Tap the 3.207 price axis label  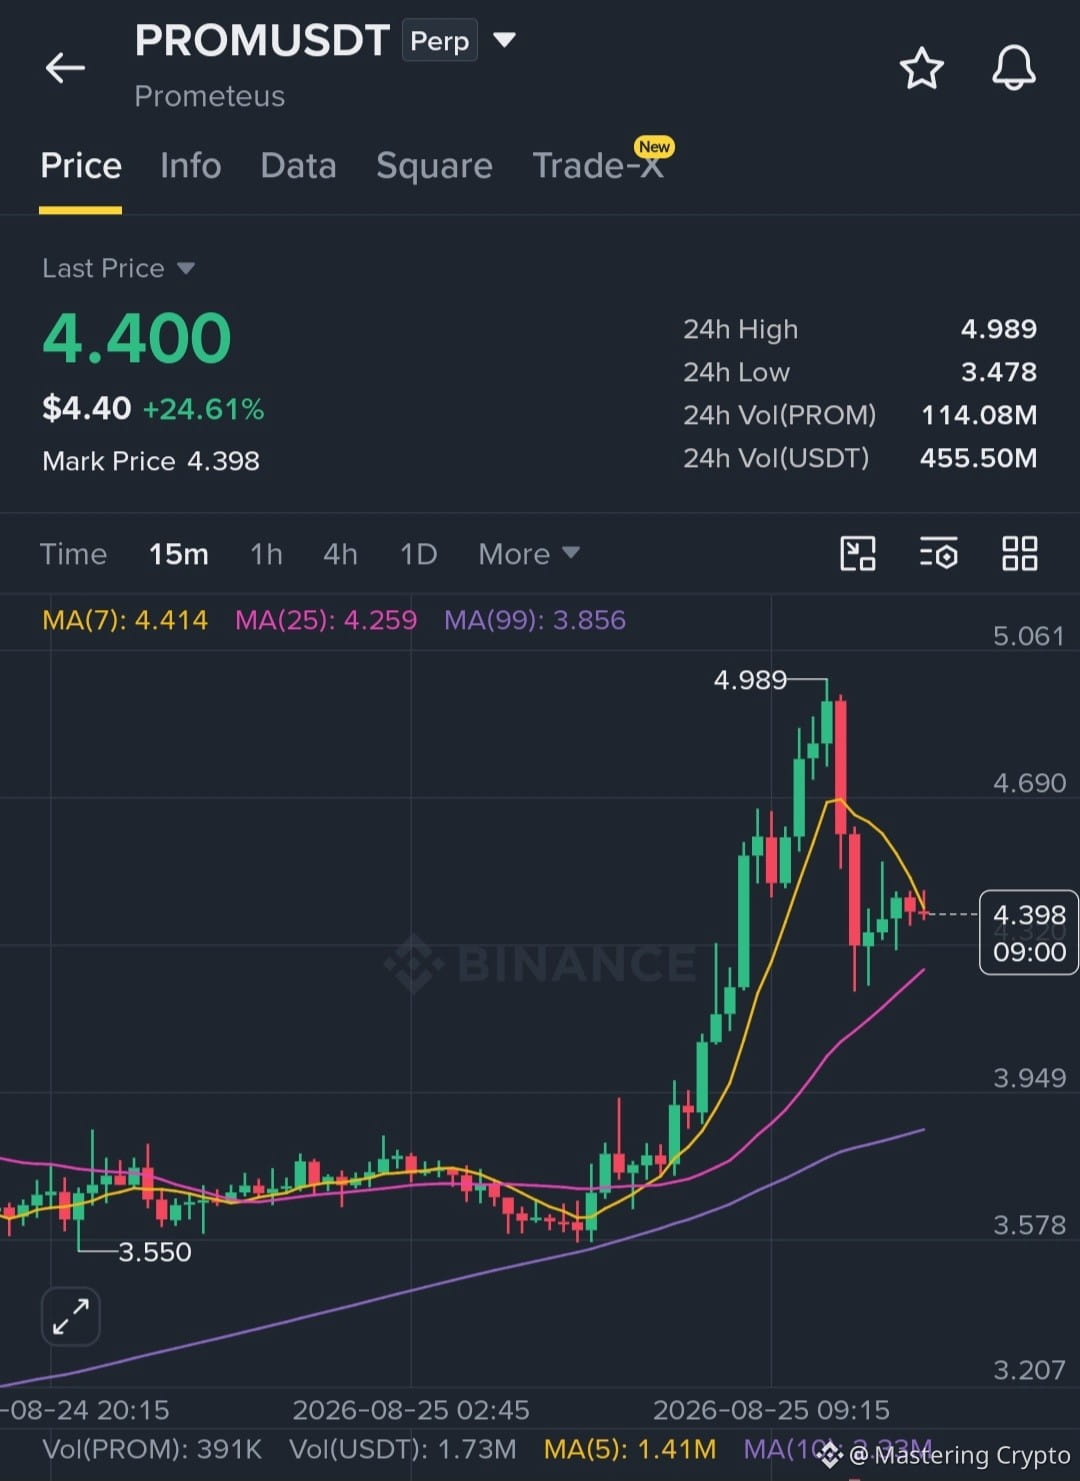(x=1029, y=1370)
